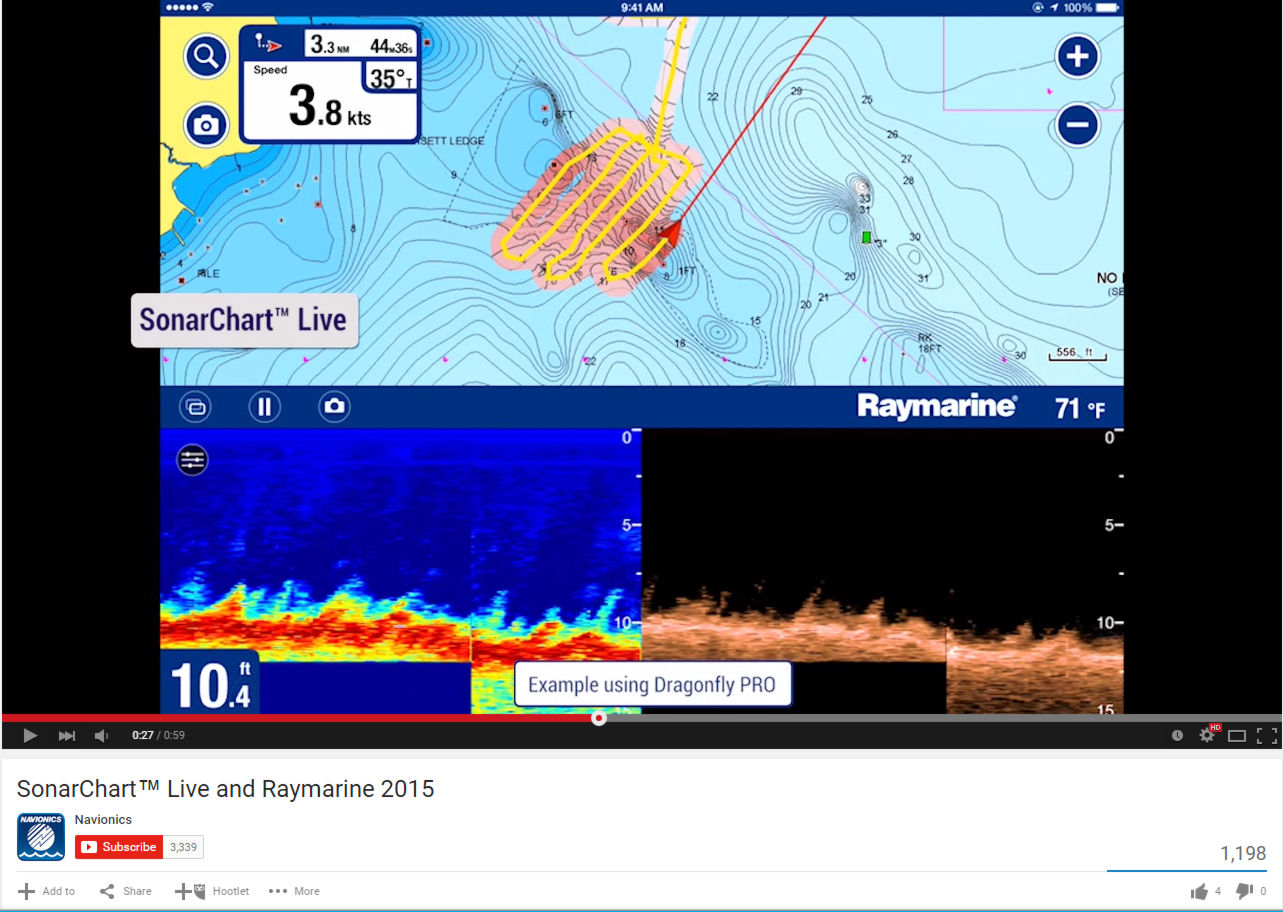Click the 10.4 ft depth readout
The height and width of the screenshot is (912, 1283).
click(211, 682)
